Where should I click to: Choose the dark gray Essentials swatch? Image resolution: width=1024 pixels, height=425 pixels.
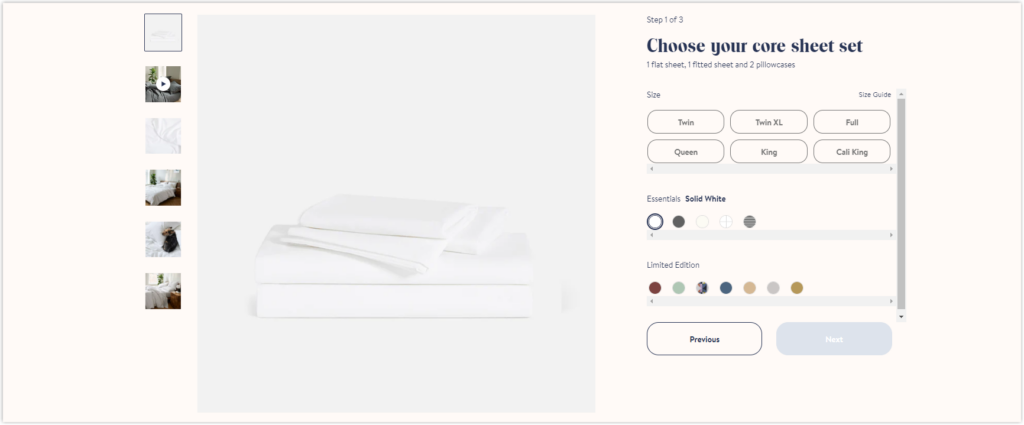coord(679,221)
